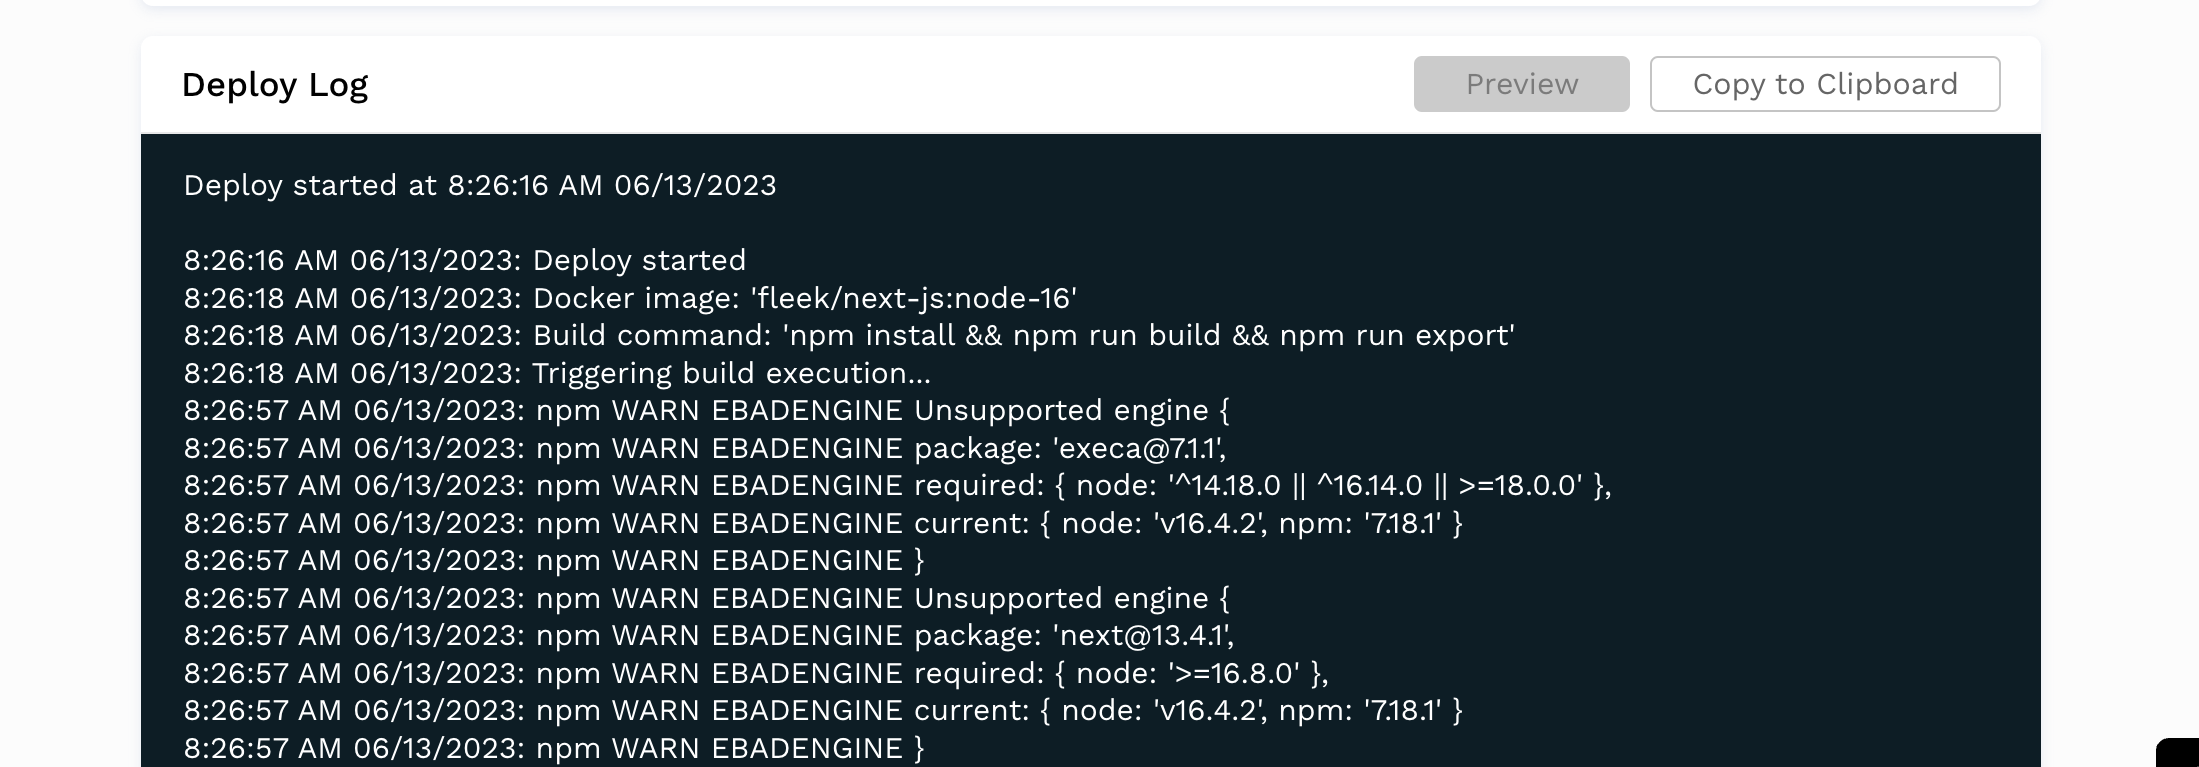
Task: Click the first 'Unsupported engine {' warning line
Action: click(706, 411)
